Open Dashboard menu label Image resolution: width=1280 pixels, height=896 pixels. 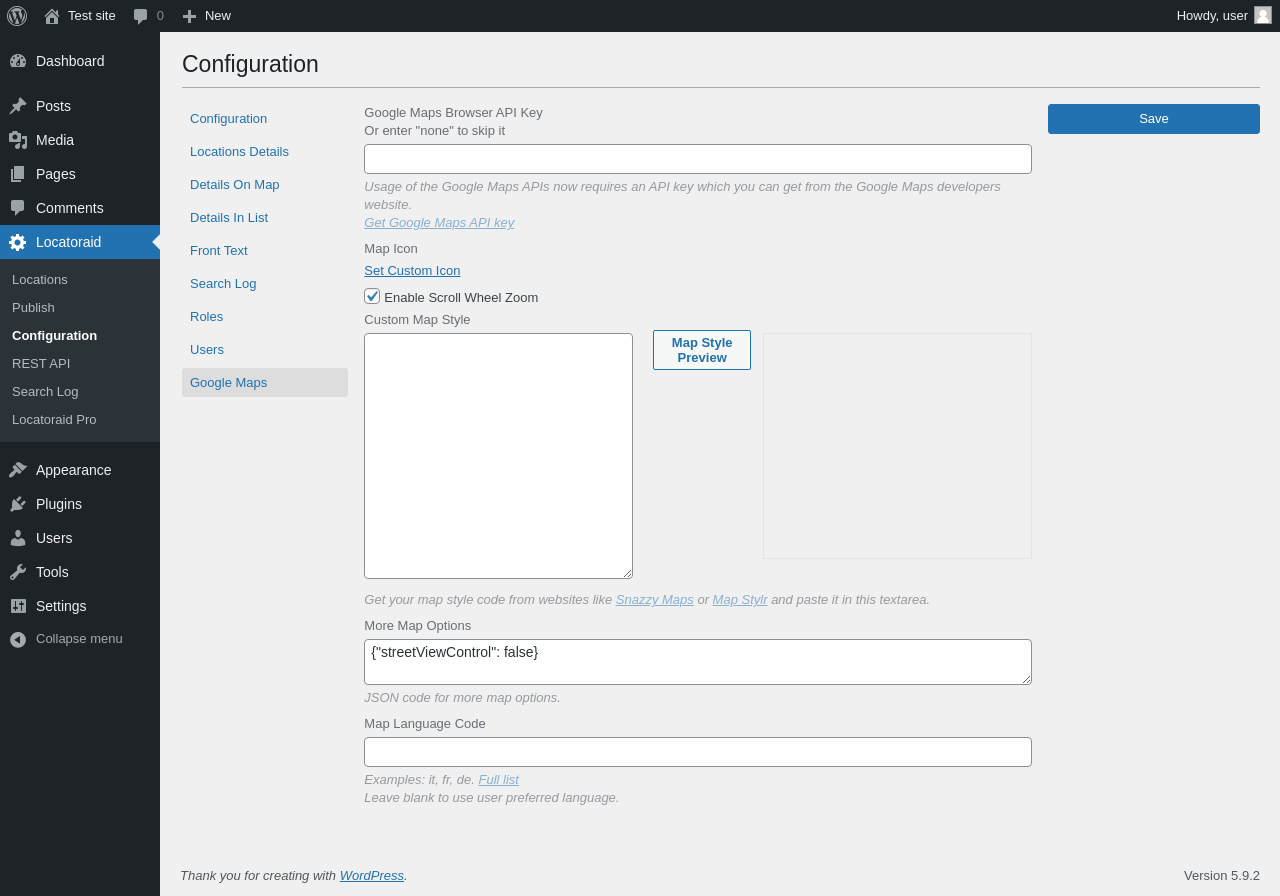coord(70,61)
